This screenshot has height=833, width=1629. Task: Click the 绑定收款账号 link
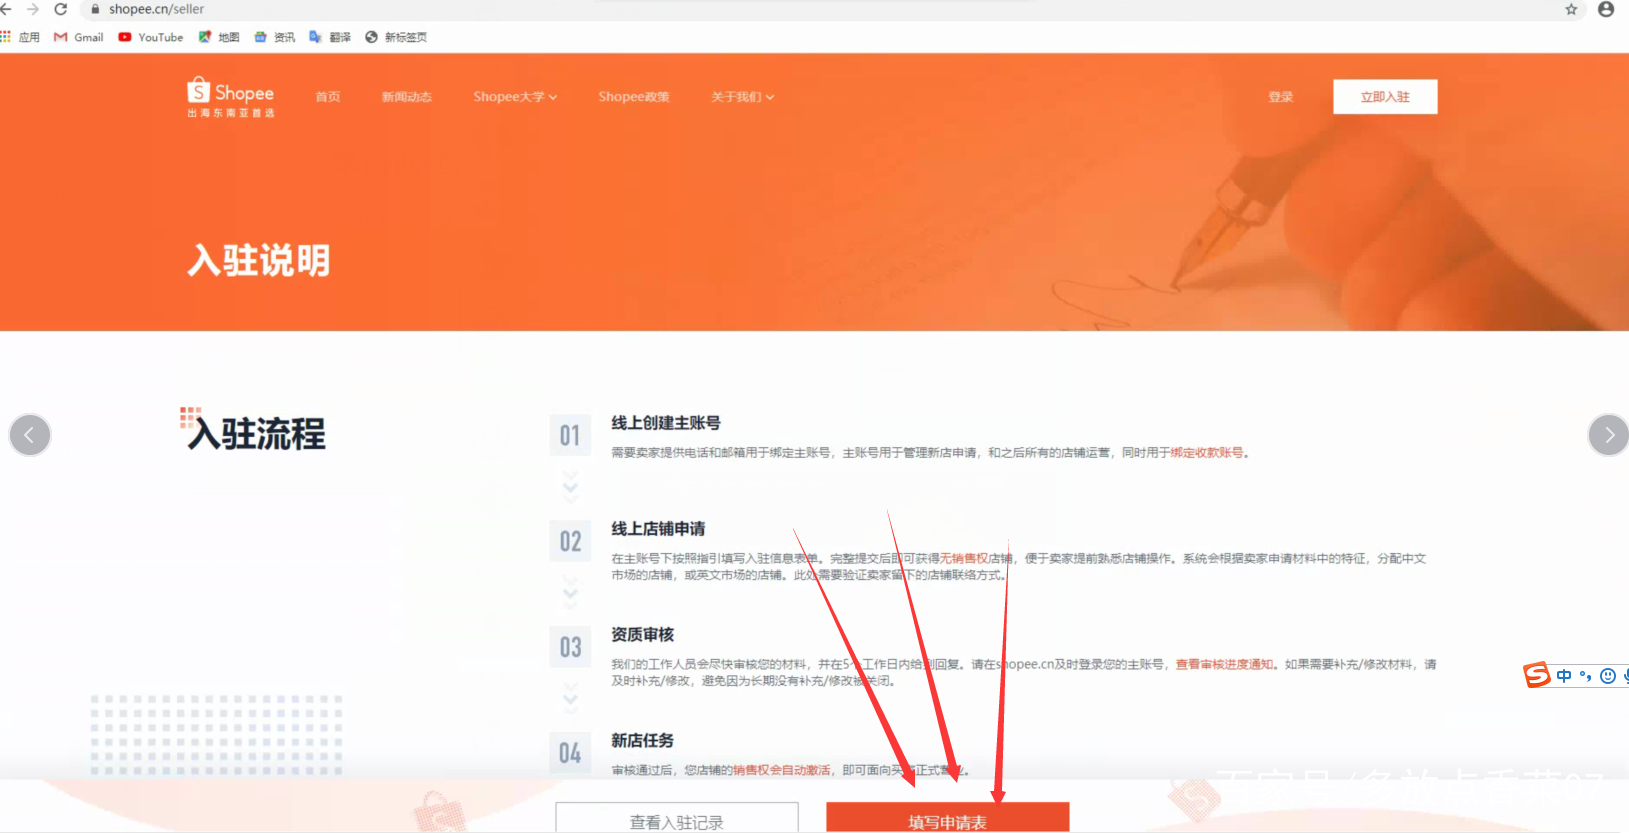[1207, 453]
